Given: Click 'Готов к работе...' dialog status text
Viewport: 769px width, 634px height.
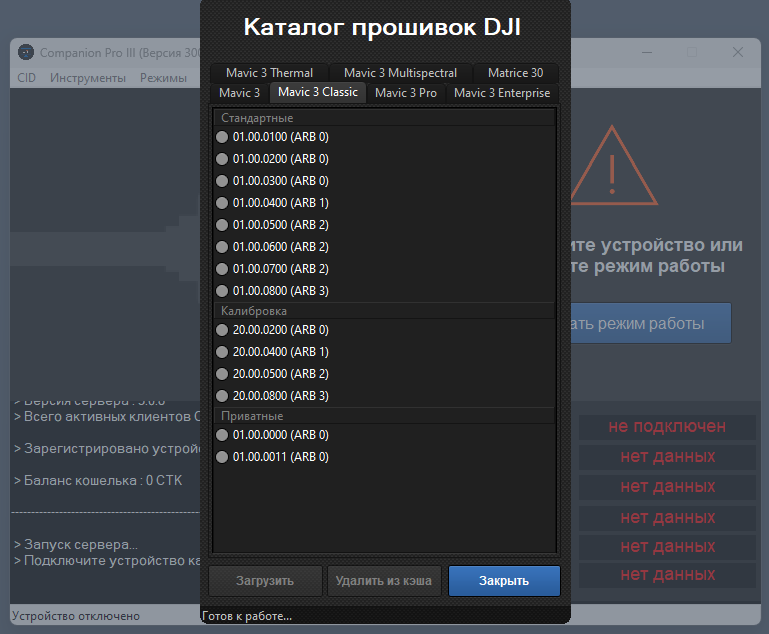Looking at the screenshot, I should [x=247, y=616].
